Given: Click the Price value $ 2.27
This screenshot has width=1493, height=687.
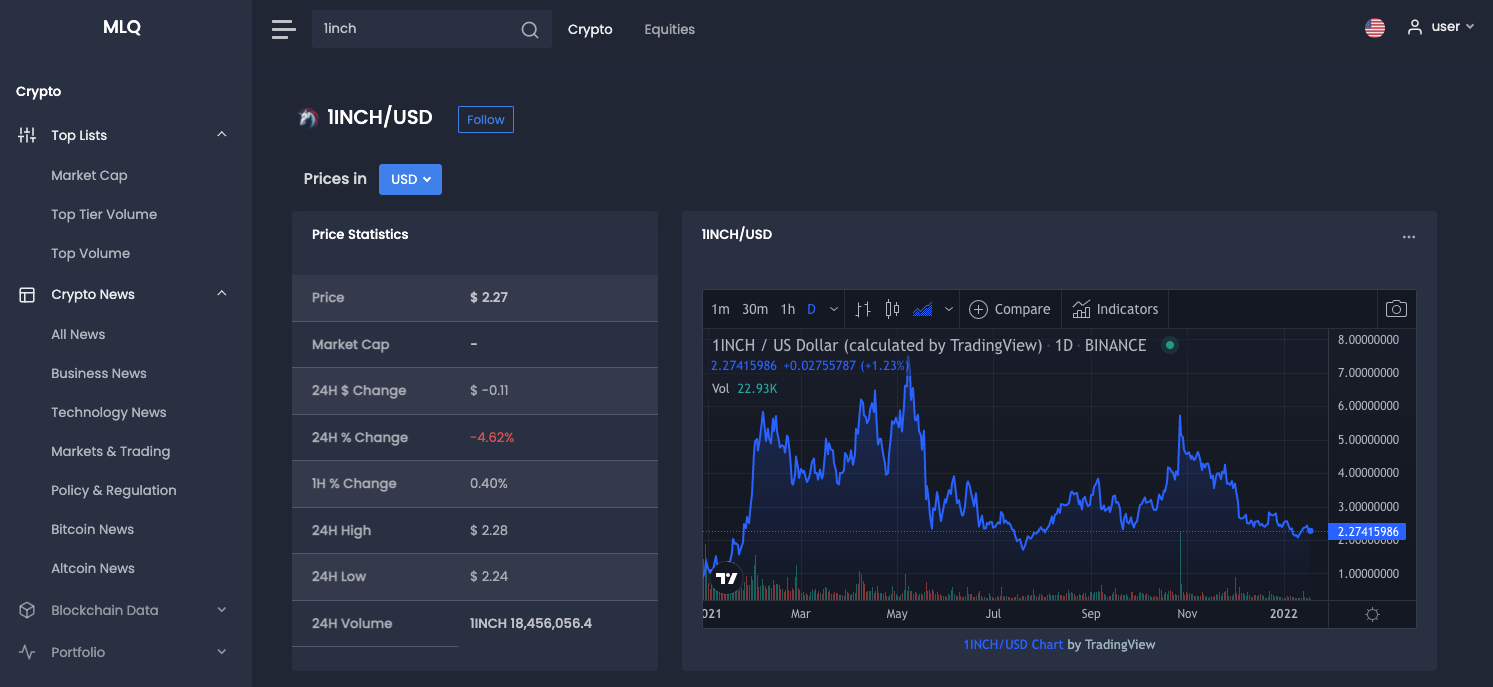Looking at the screenshot, I should 489,297.
